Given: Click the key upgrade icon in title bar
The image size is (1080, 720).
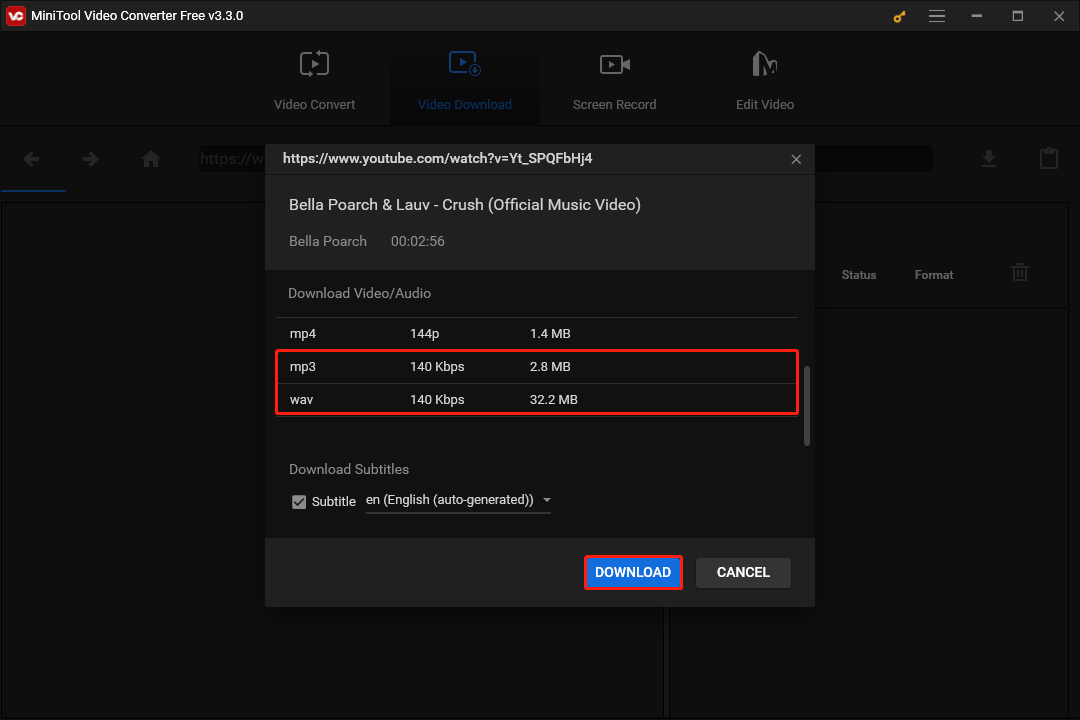Looking at the screenshot, I should (x=899, y=17).
